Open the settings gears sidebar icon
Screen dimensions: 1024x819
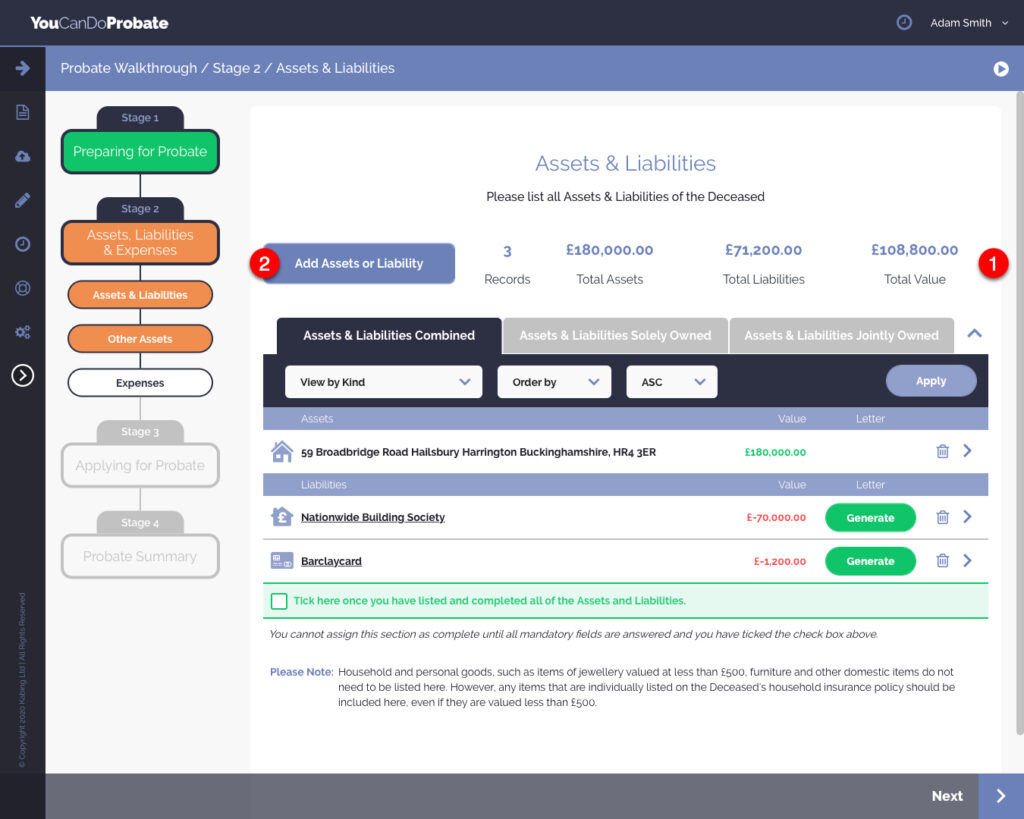(22, 332)
